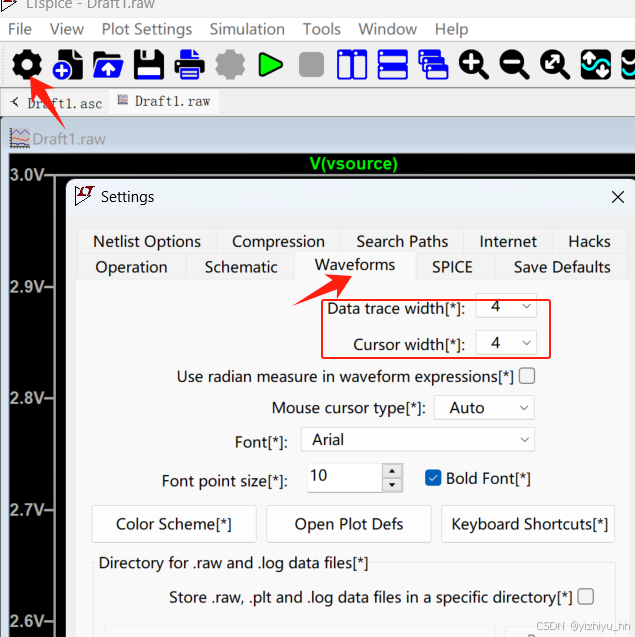Switch to the Netlist Options tab
Screen dimensions: 635x637
[x=147, y=241]
